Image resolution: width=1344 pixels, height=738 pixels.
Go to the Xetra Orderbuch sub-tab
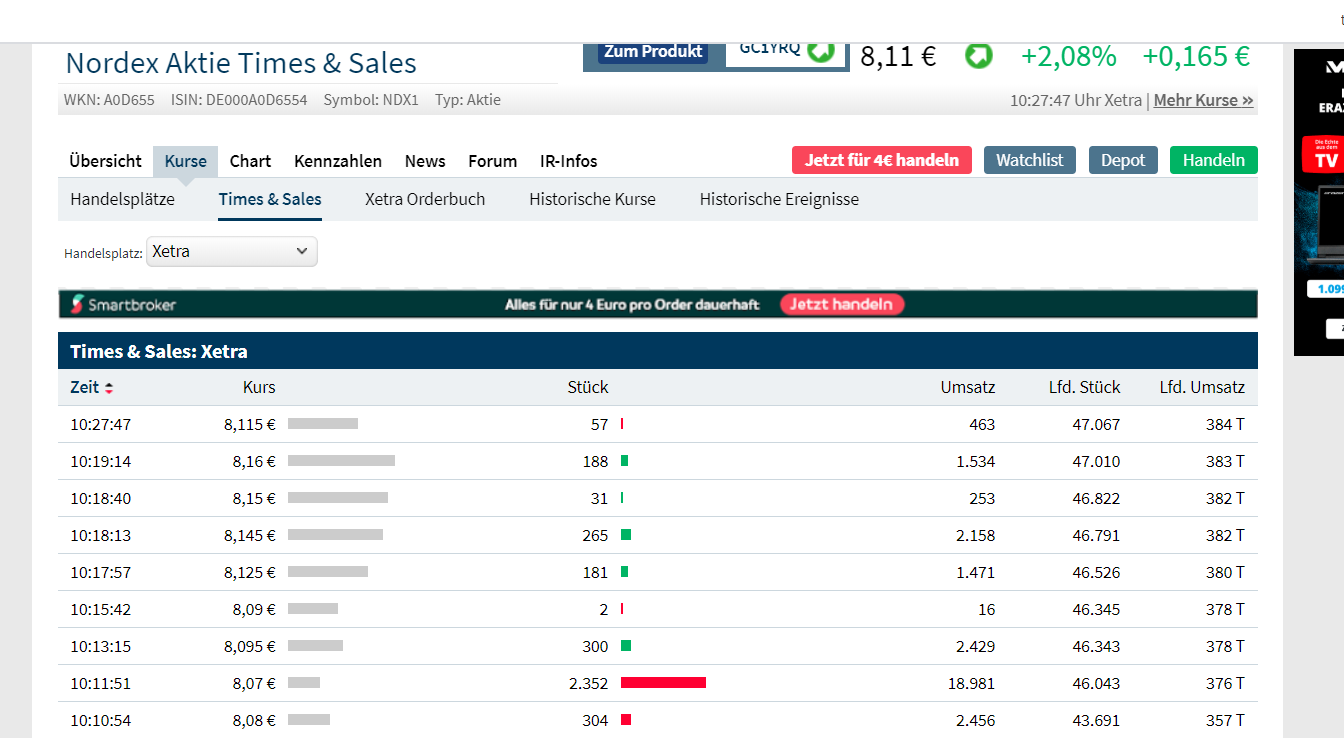[425, 199]
